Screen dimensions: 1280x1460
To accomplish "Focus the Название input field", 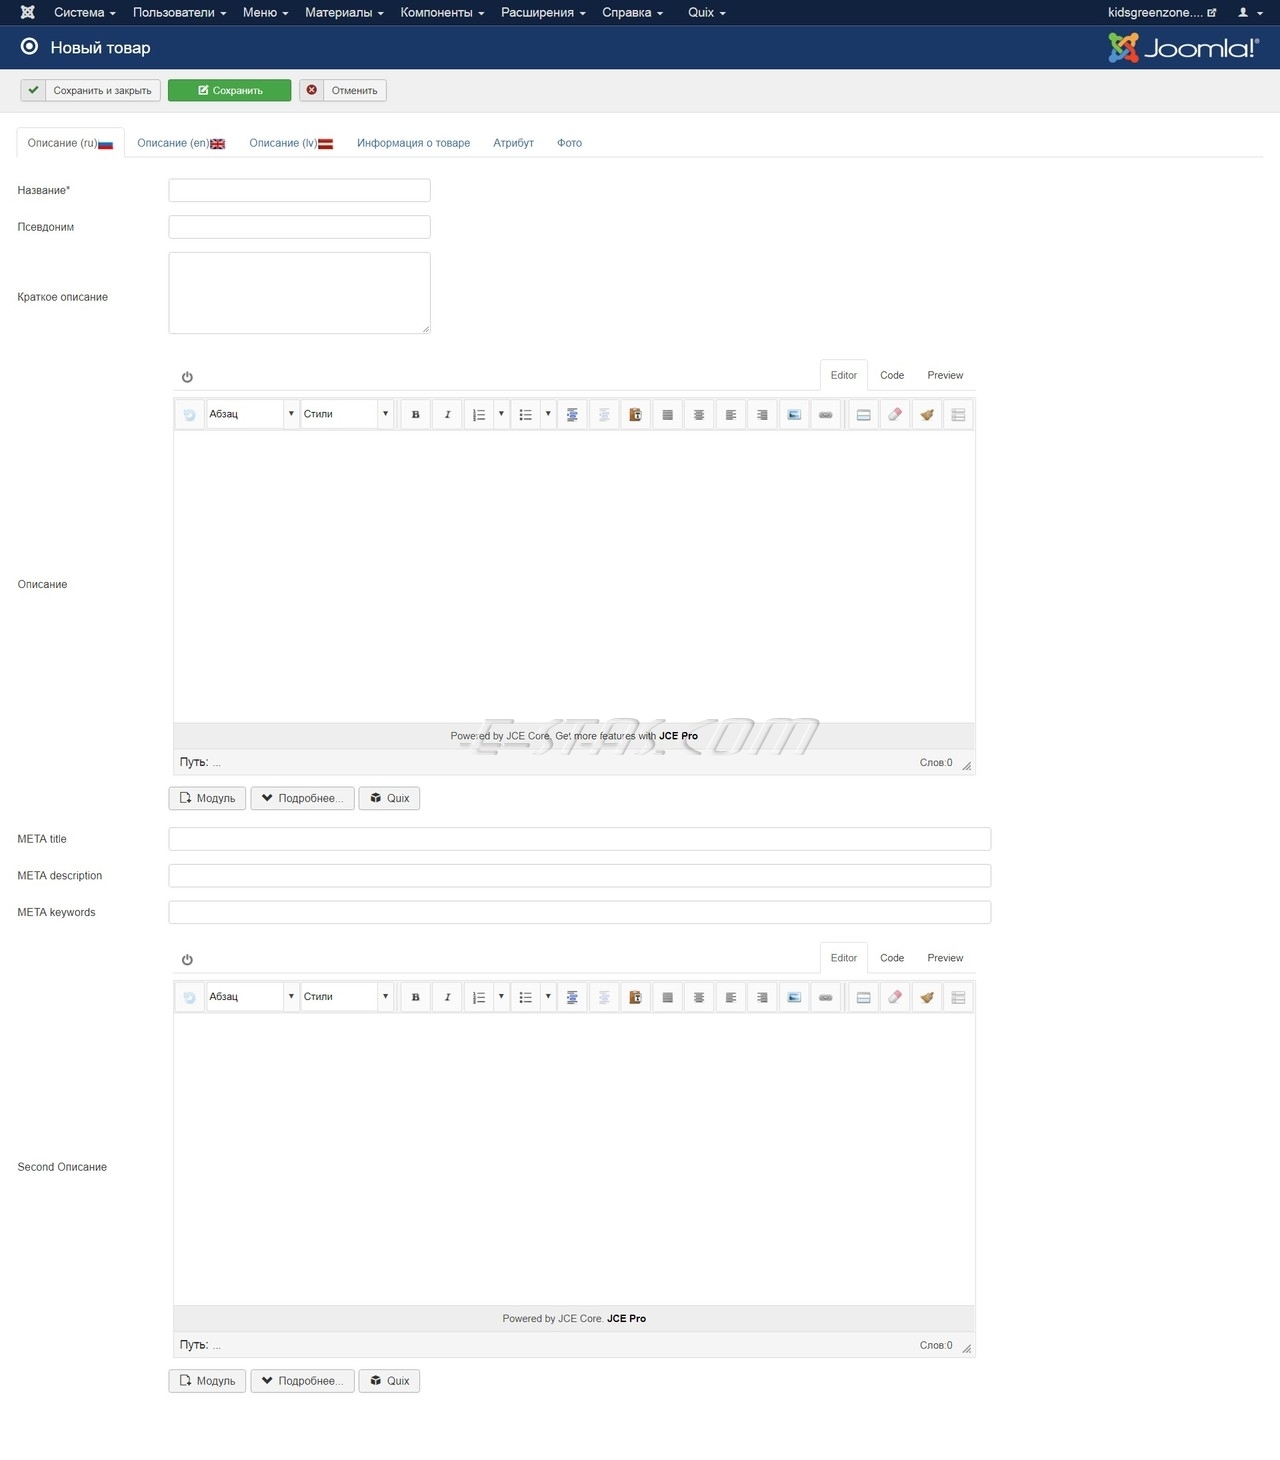I will click(300, 190).
